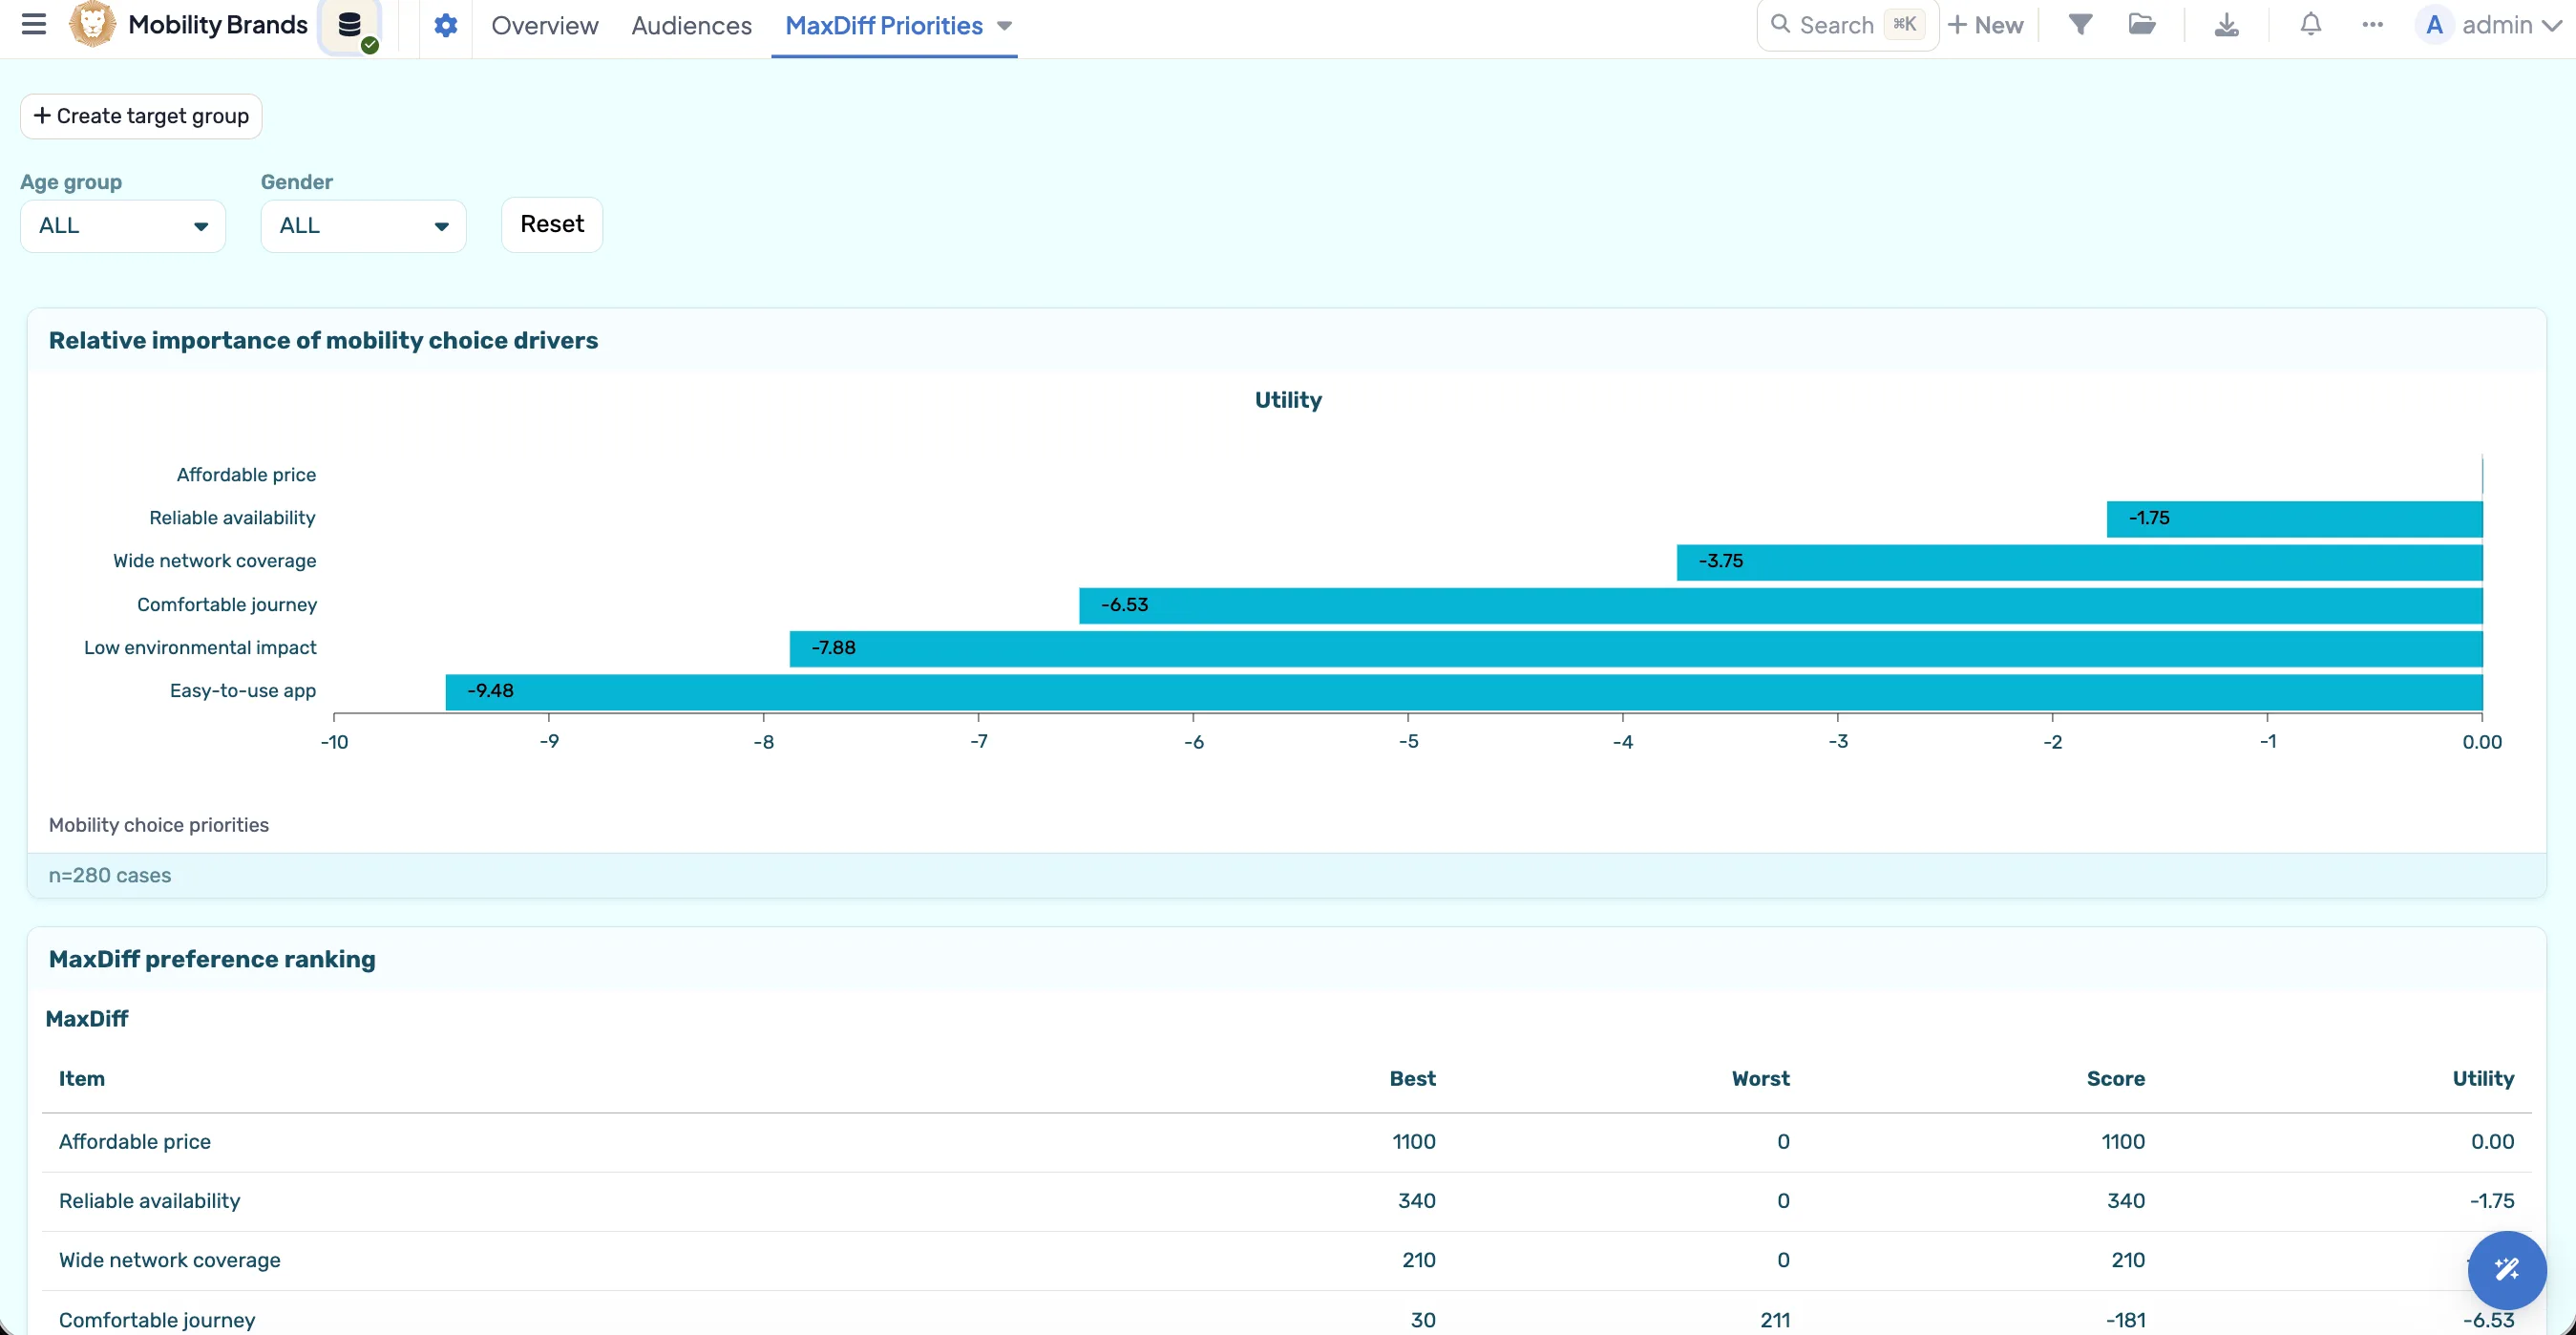2576x1335 pixels.
Task: Click the Score value -181
Action: click(x=2125, y=1320)
